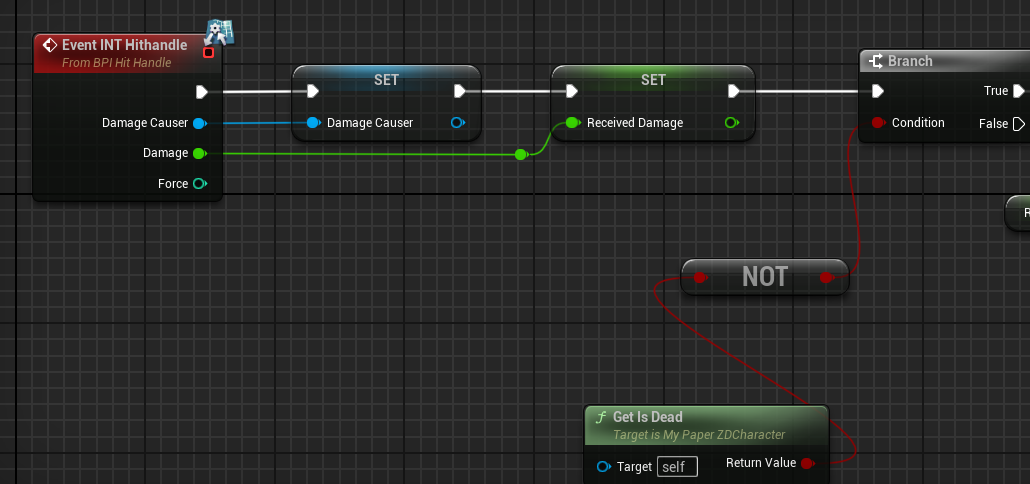Click green output pin of Received Damage SET
Image resolution: width=1030 pixels, height=484 pixels.
(732, 122)
